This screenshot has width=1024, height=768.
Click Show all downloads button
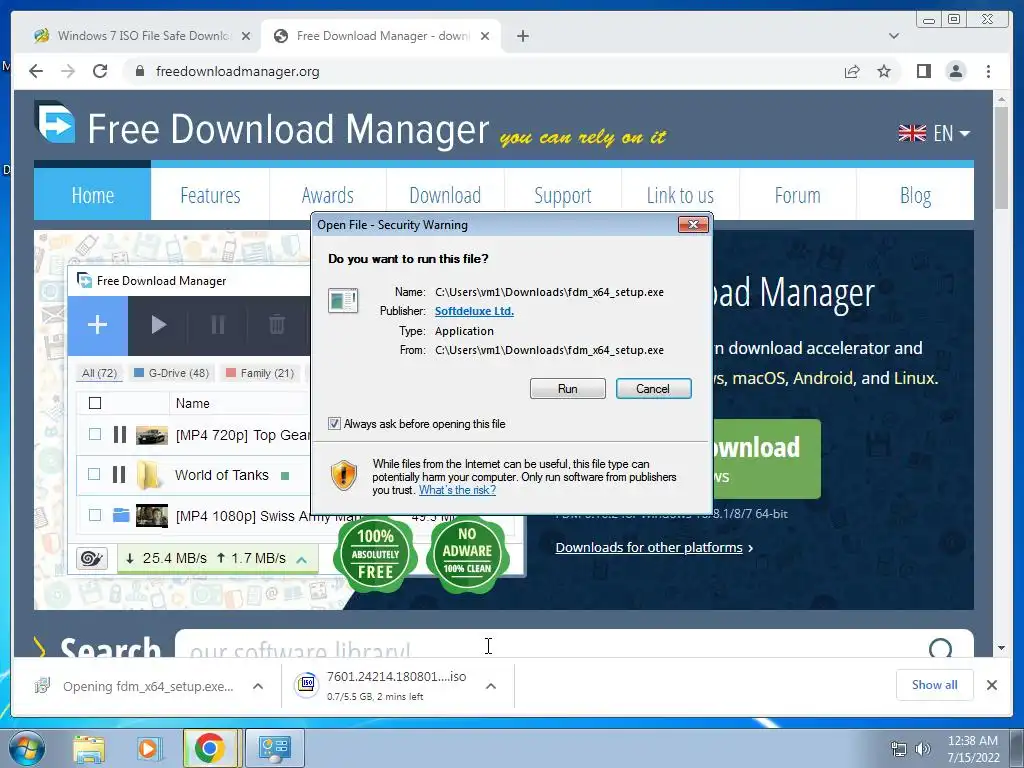click(935, 685)
